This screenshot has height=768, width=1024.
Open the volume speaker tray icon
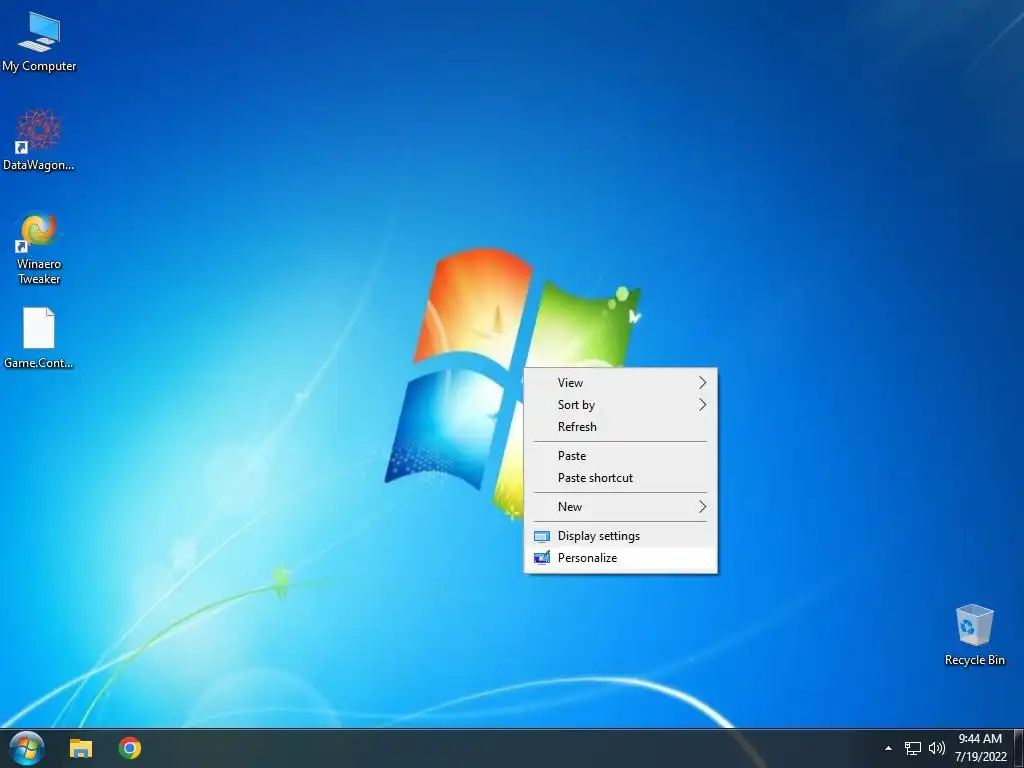tap(937, 748)
